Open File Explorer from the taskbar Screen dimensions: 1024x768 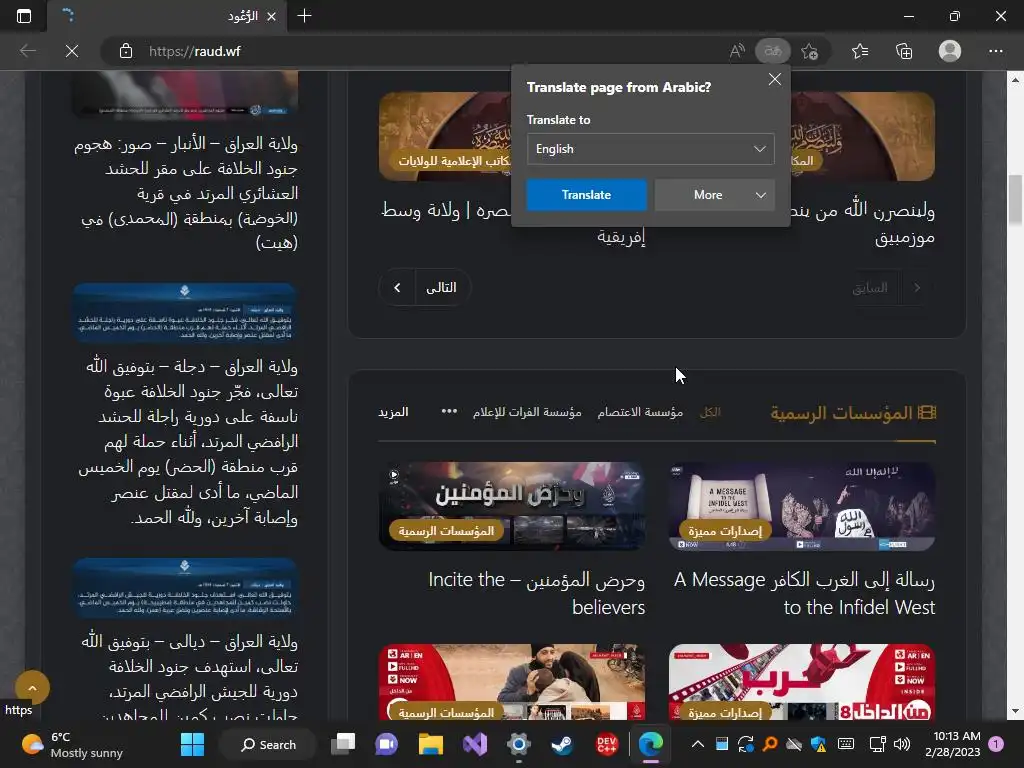430,744
